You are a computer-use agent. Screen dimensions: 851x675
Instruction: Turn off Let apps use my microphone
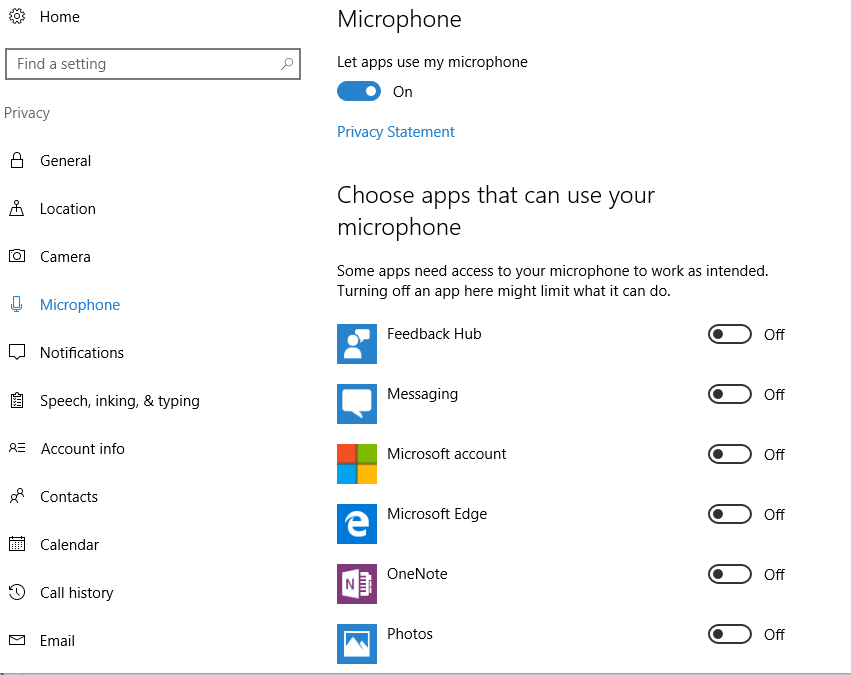(359, 91)
